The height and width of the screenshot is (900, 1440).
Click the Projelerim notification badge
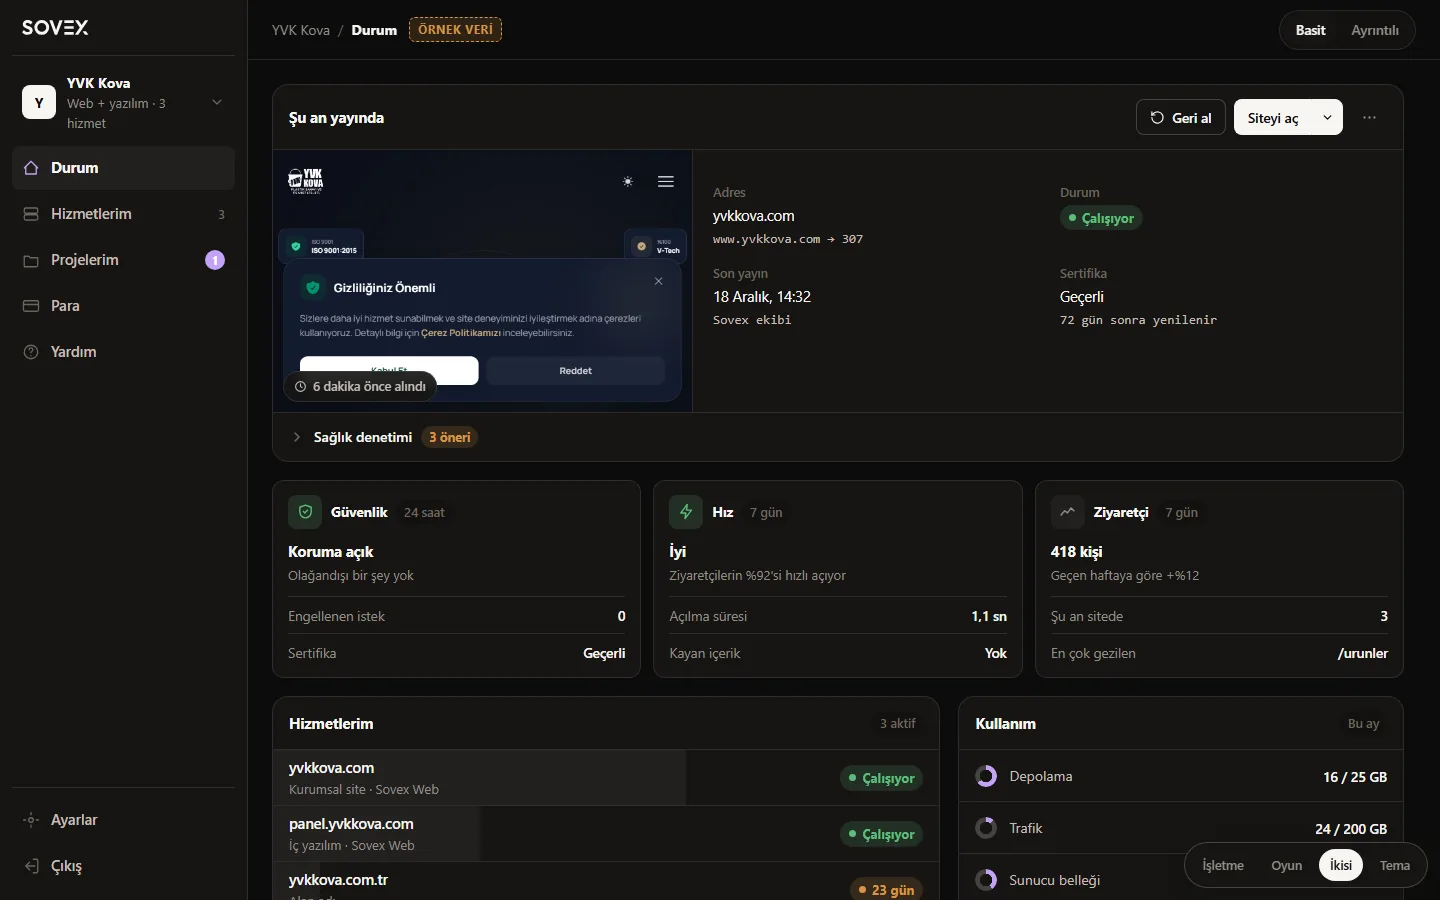pos(215,260)
